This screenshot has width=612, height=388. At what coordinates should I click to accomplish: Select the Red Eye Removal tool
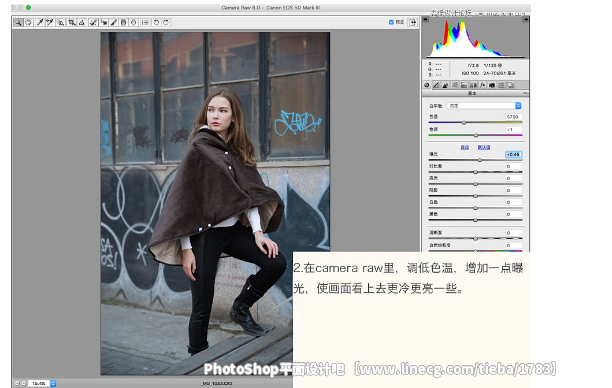click(x=103, y=23)
